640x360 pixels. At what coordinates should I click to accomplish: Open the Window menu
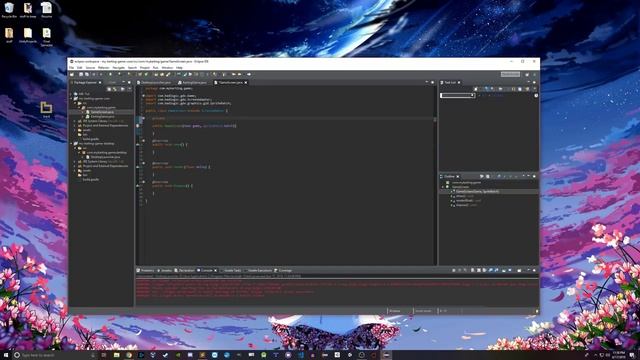(x=167, y=68)
